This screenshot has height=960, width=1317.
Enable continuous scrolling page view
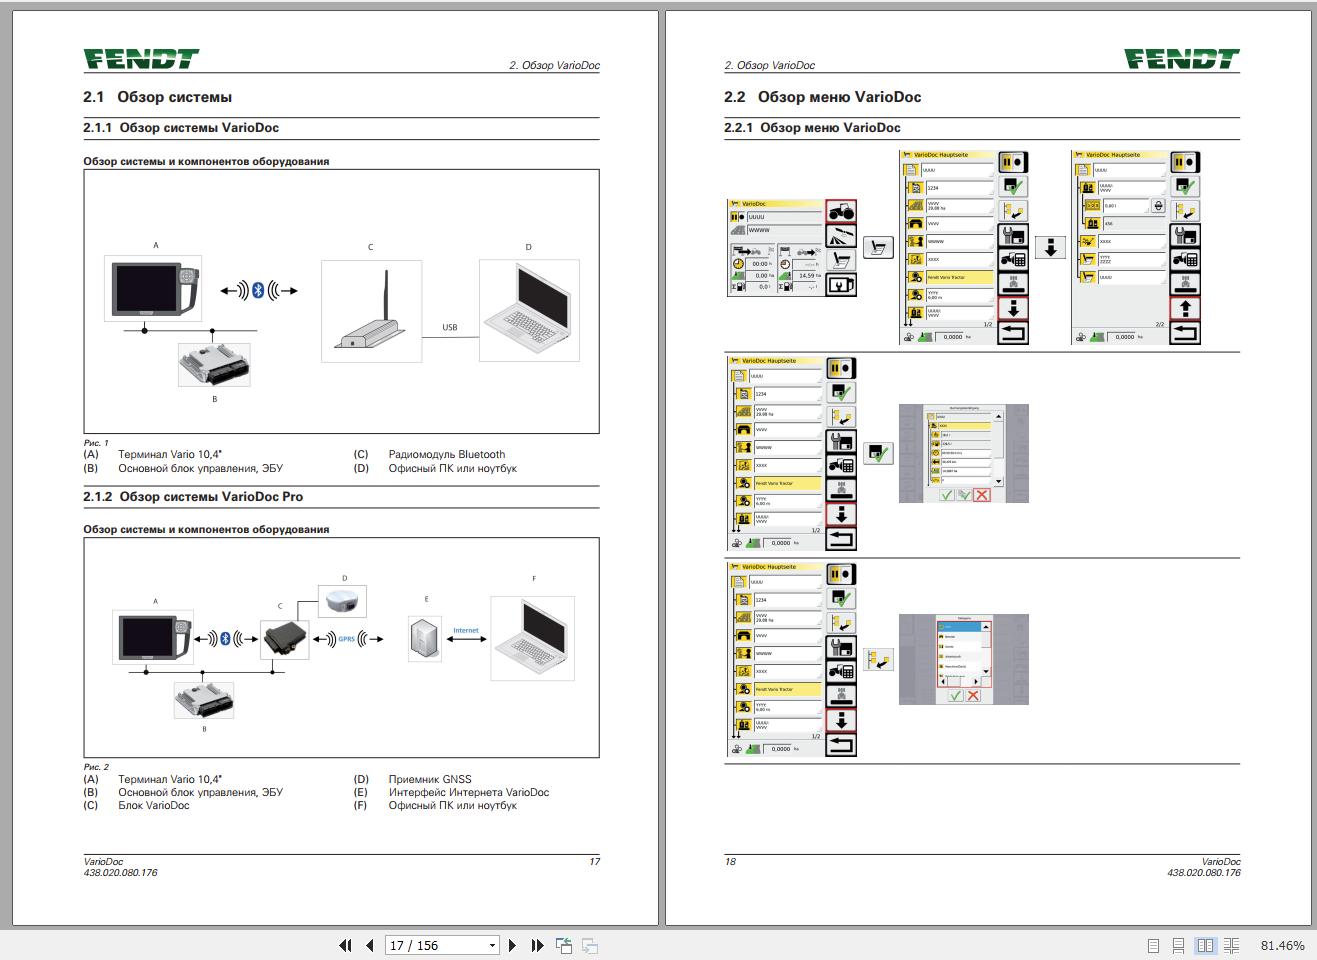pos(1179,945)
